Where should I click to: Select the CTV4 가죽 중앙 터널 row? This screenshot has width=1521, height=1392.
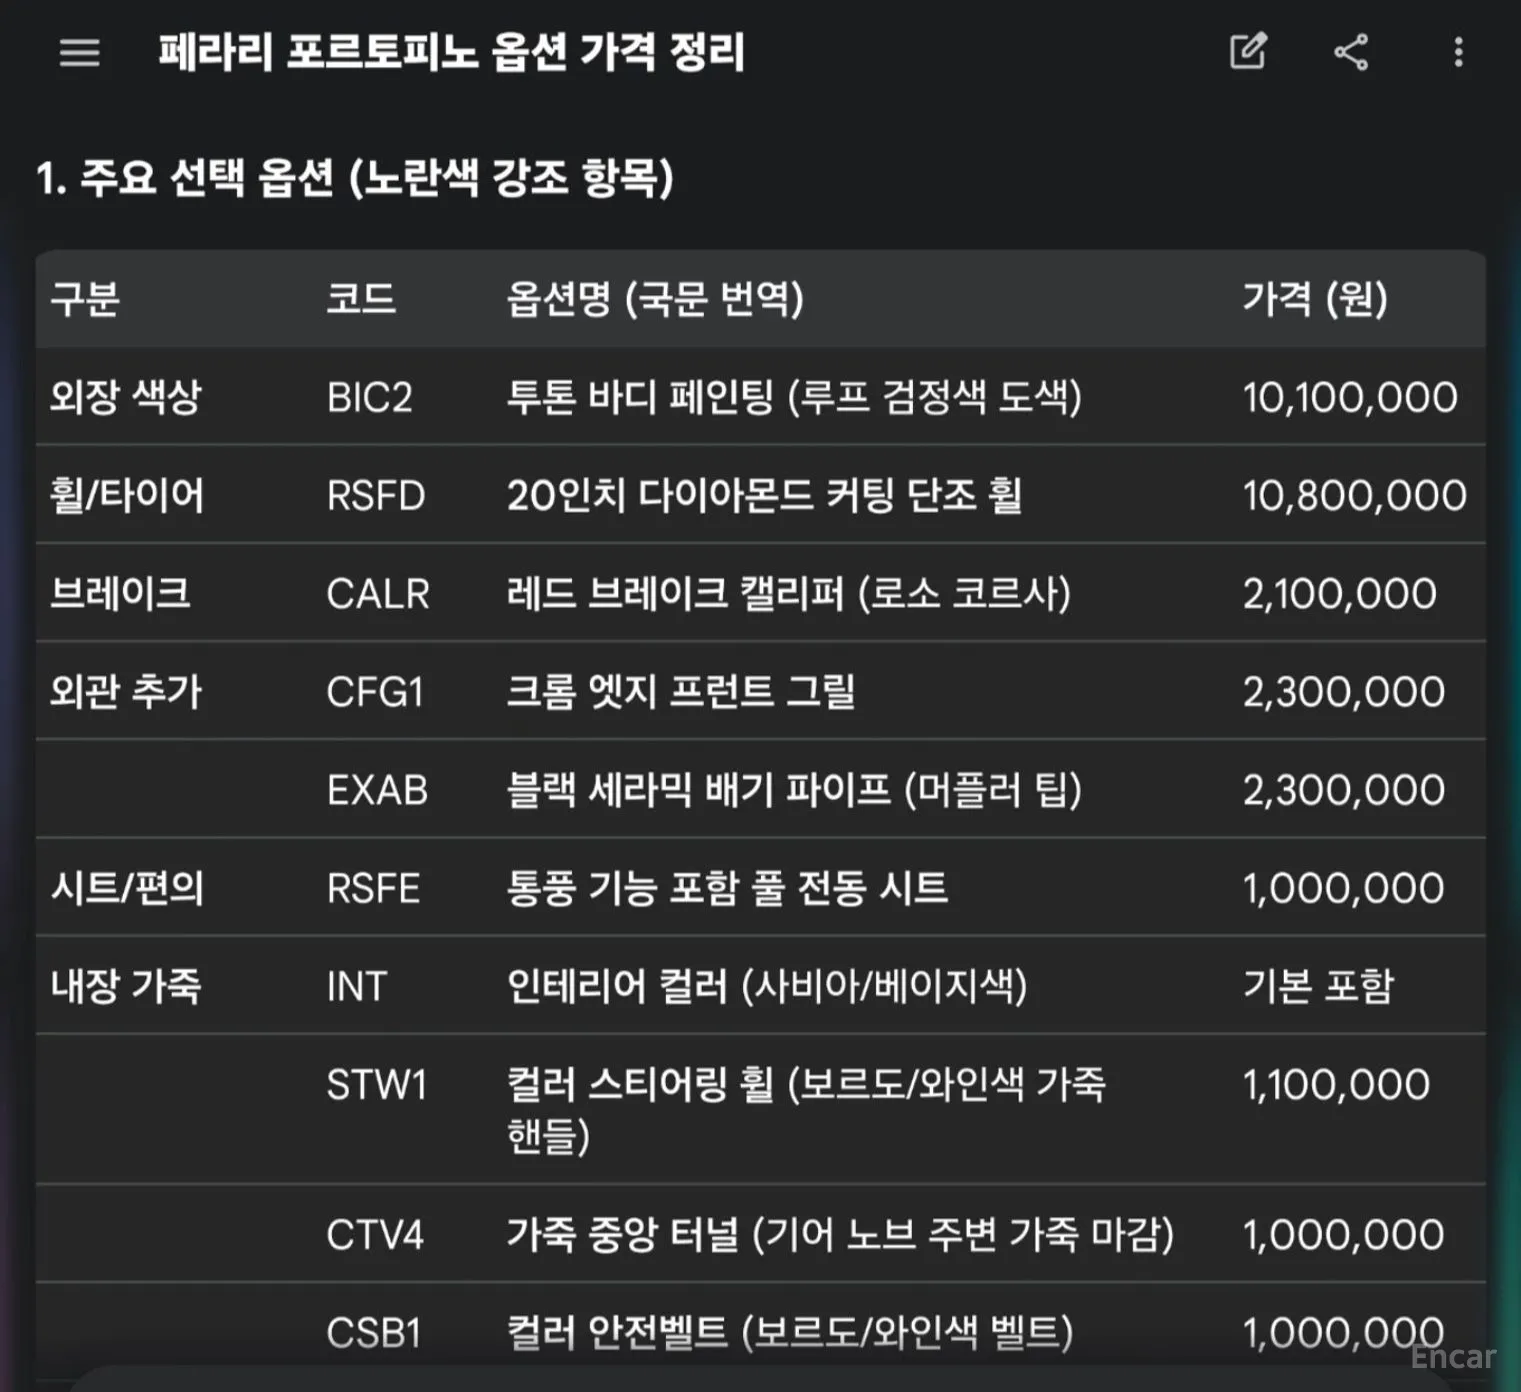760,1234
